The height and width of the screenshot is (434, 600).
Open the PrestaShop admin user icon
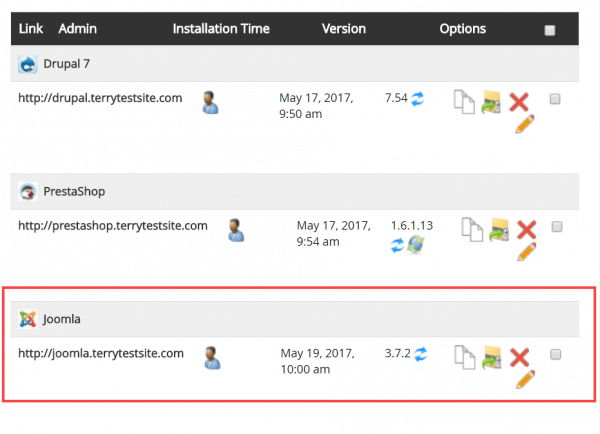[x=236, y=230]
